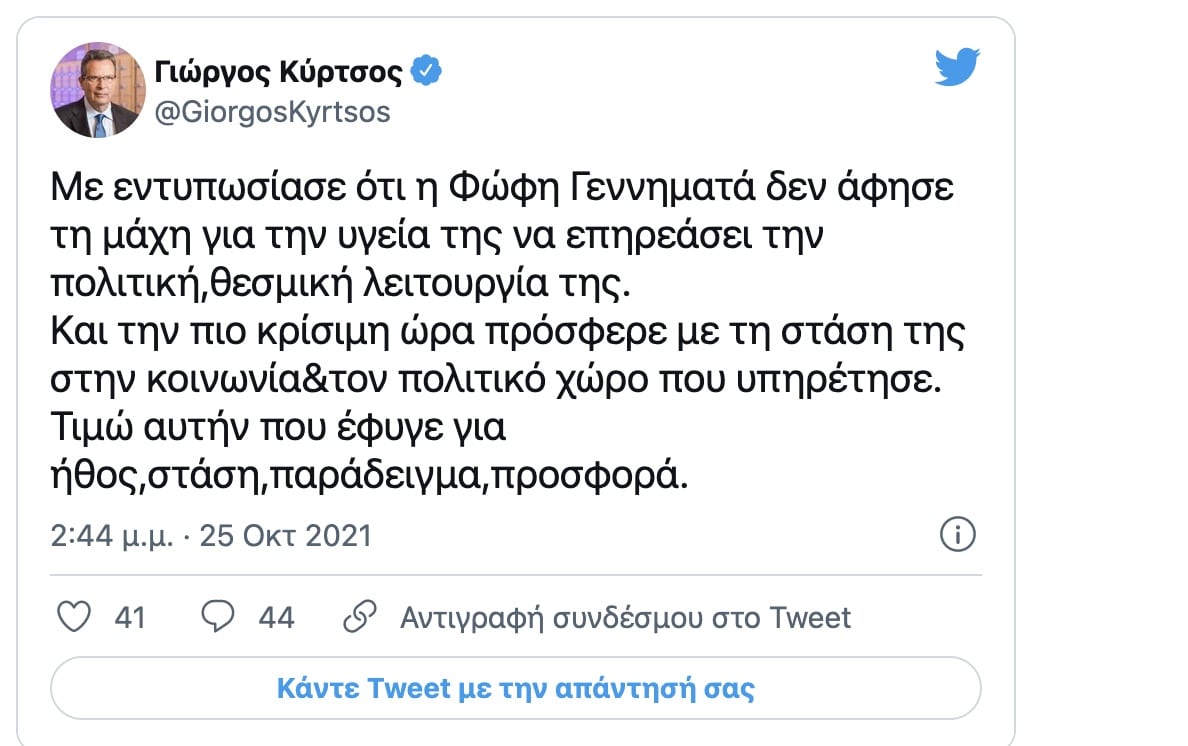Open Γιώργος Κύρτσος profile picture
The width and height of the screenshot is (1188, 746).
98,90
